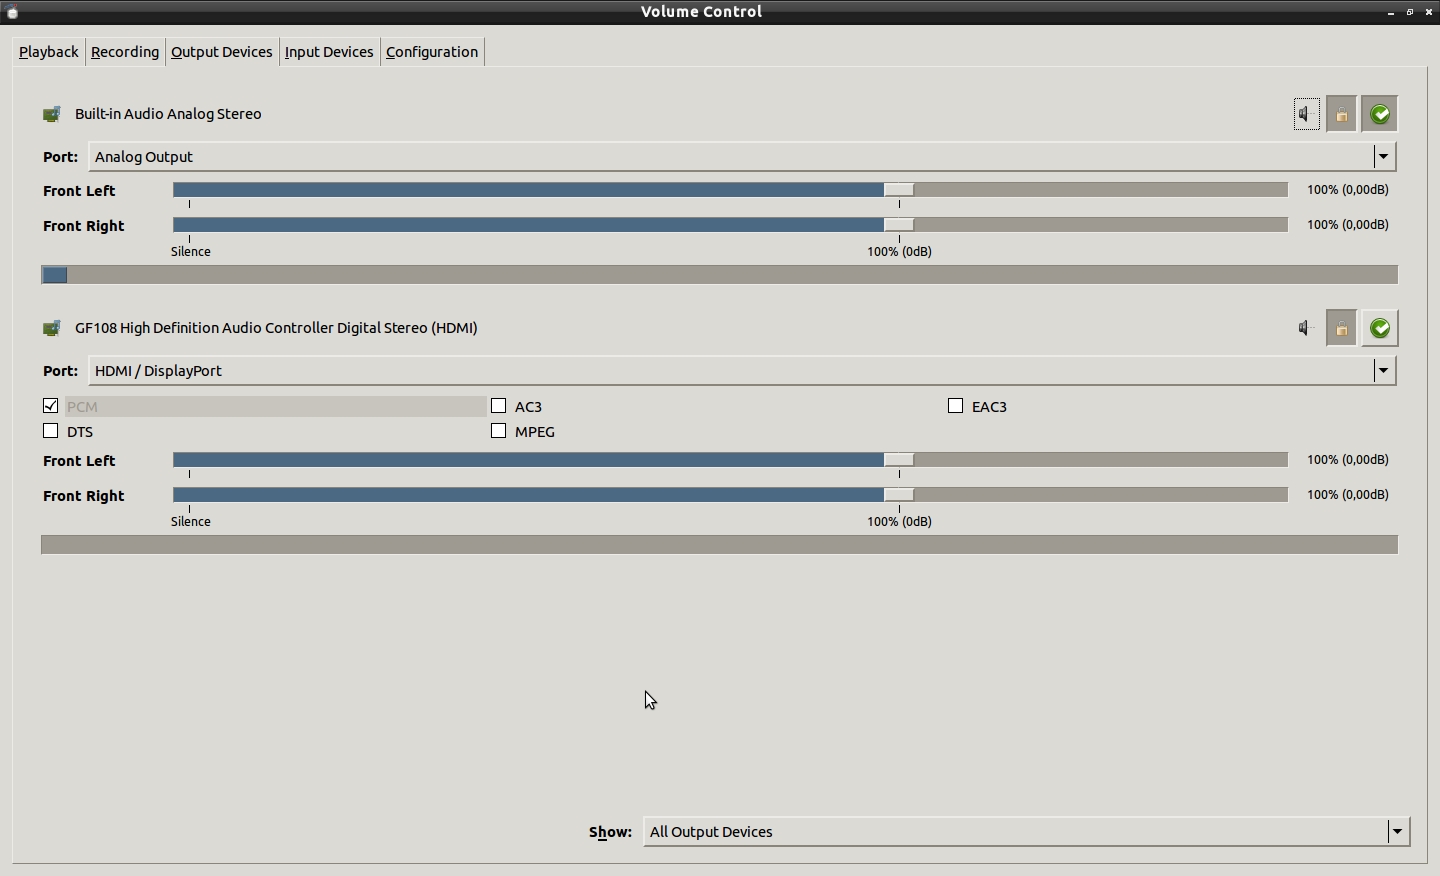Expand the HDMI / DisplayPort port dropdown
1440x876 pixels.
click(1383, 371)
